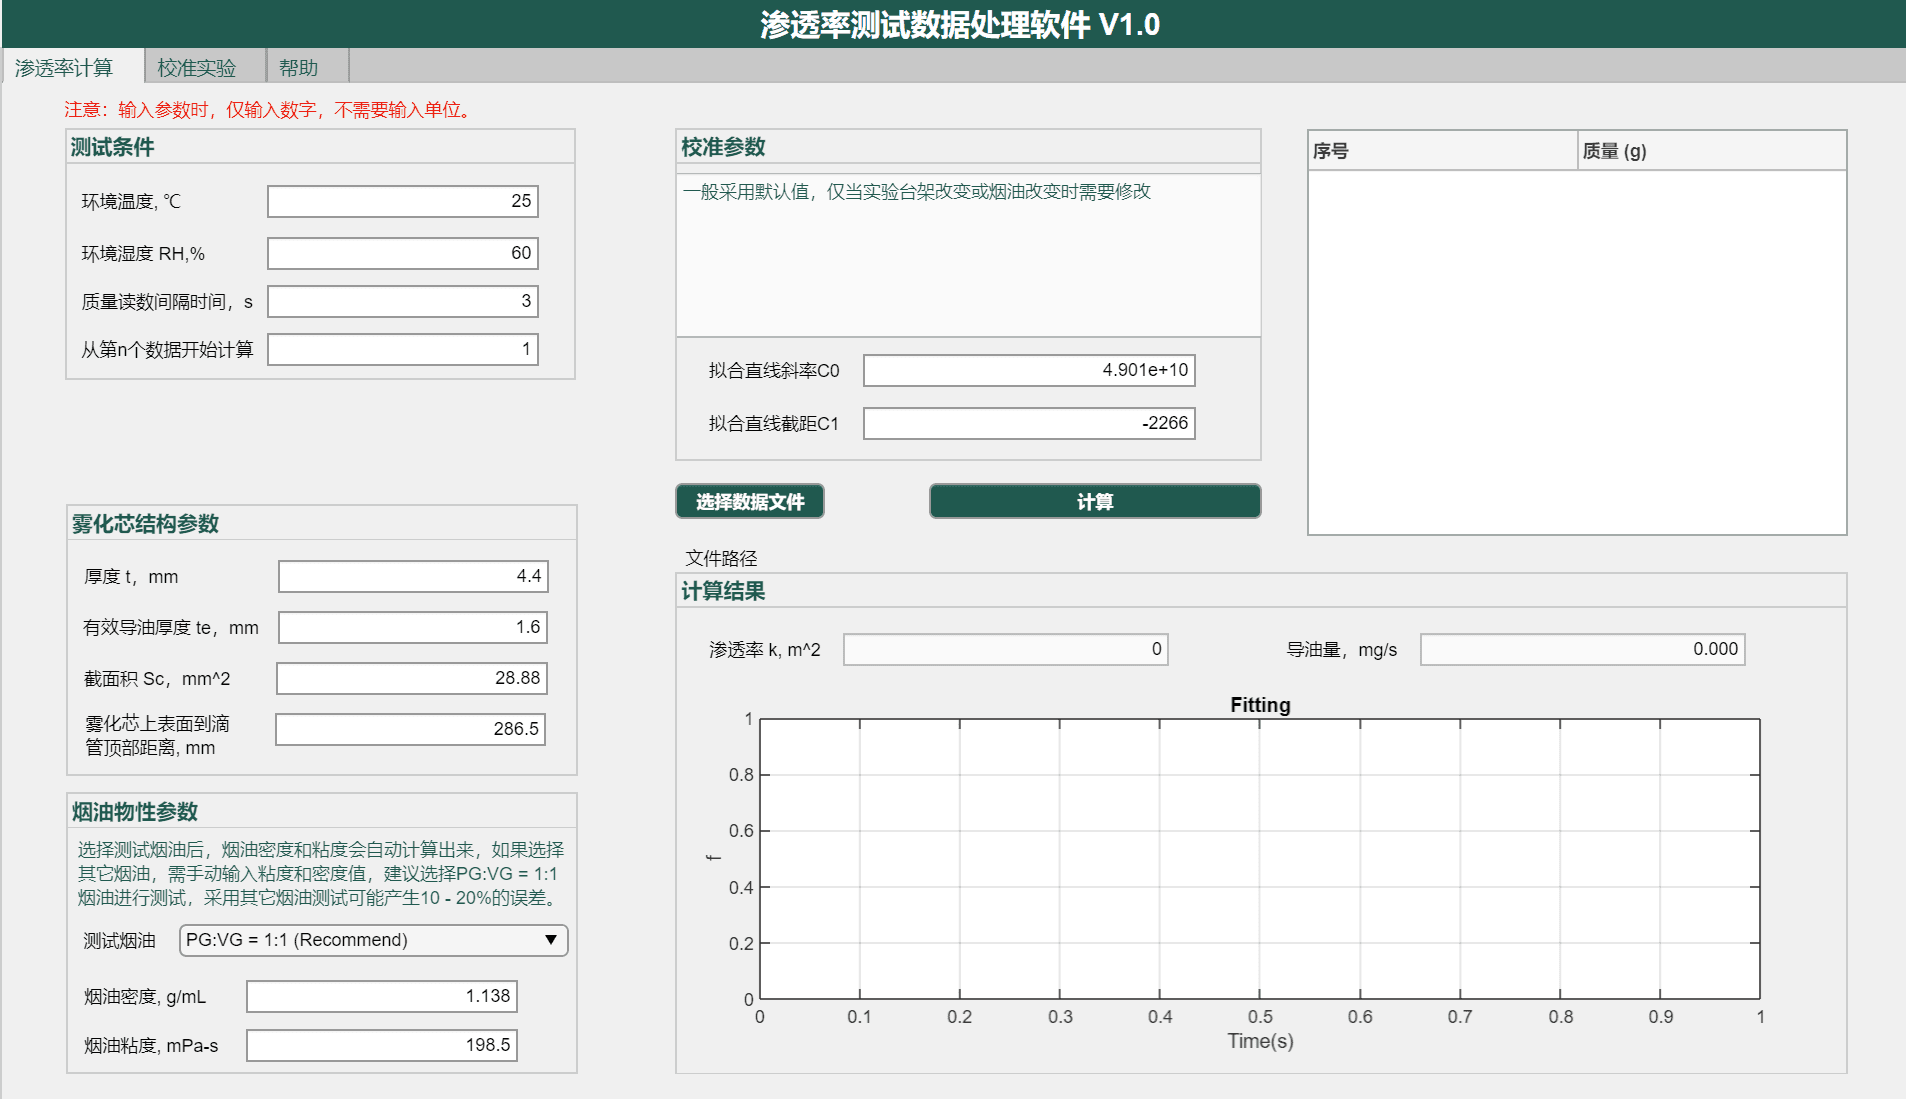The image size is (1906, 1099).
Task: Click the 环境湿度 RH input field
Action: coord(403,253)
